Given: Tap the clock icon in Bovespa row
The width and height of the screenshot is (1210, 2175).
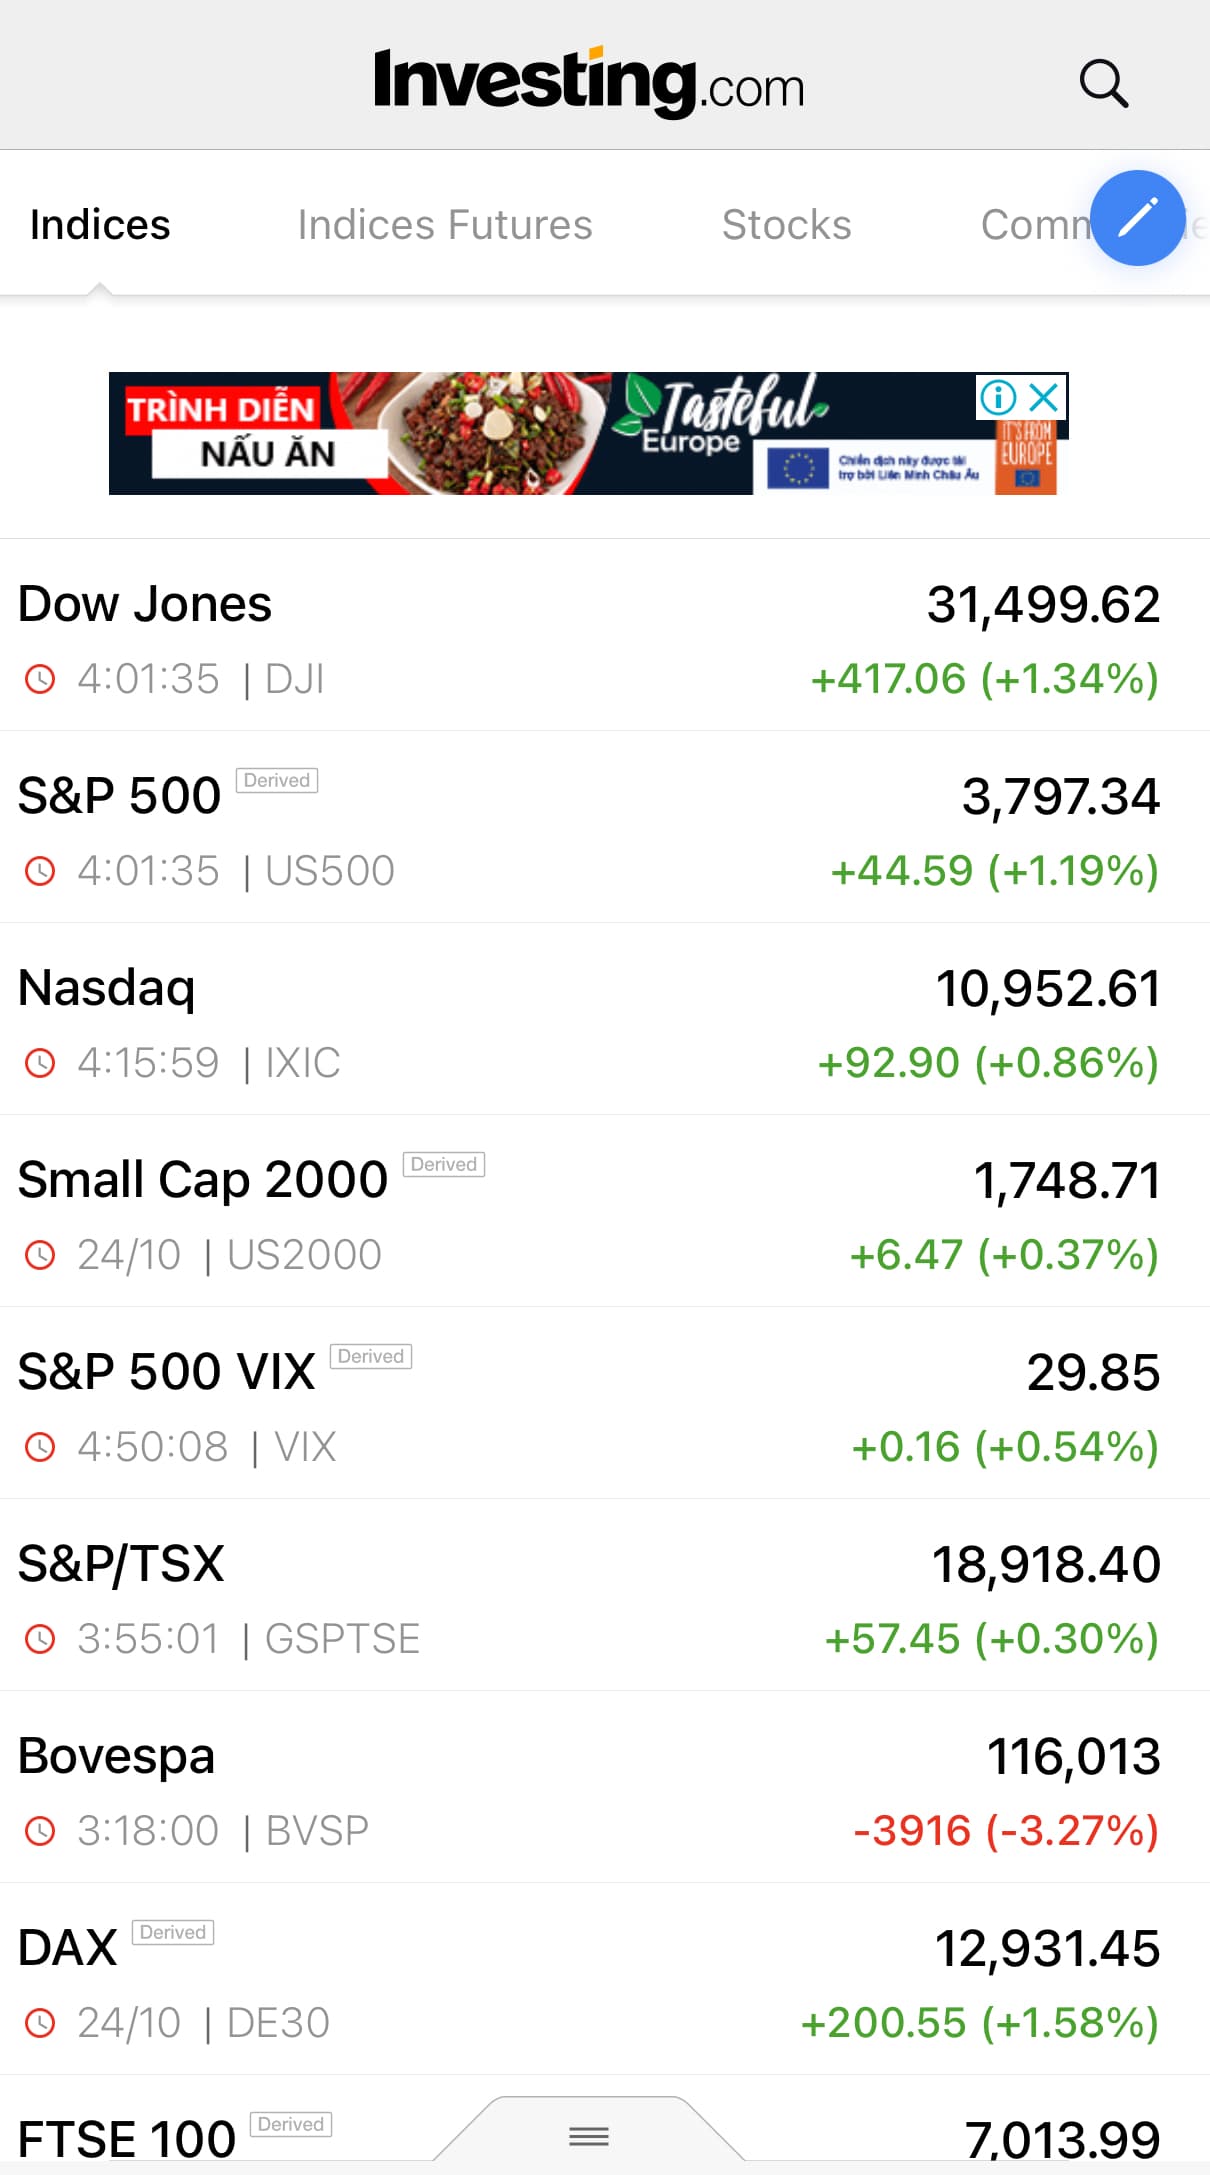Looking at the screenshot, I should pyautogui.click(x=40, y=1832).
